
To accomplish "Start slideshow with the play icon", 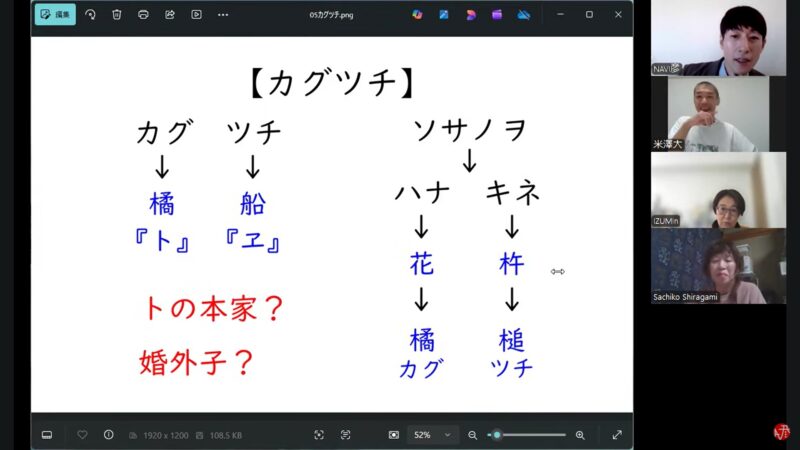I will (196, 14).
